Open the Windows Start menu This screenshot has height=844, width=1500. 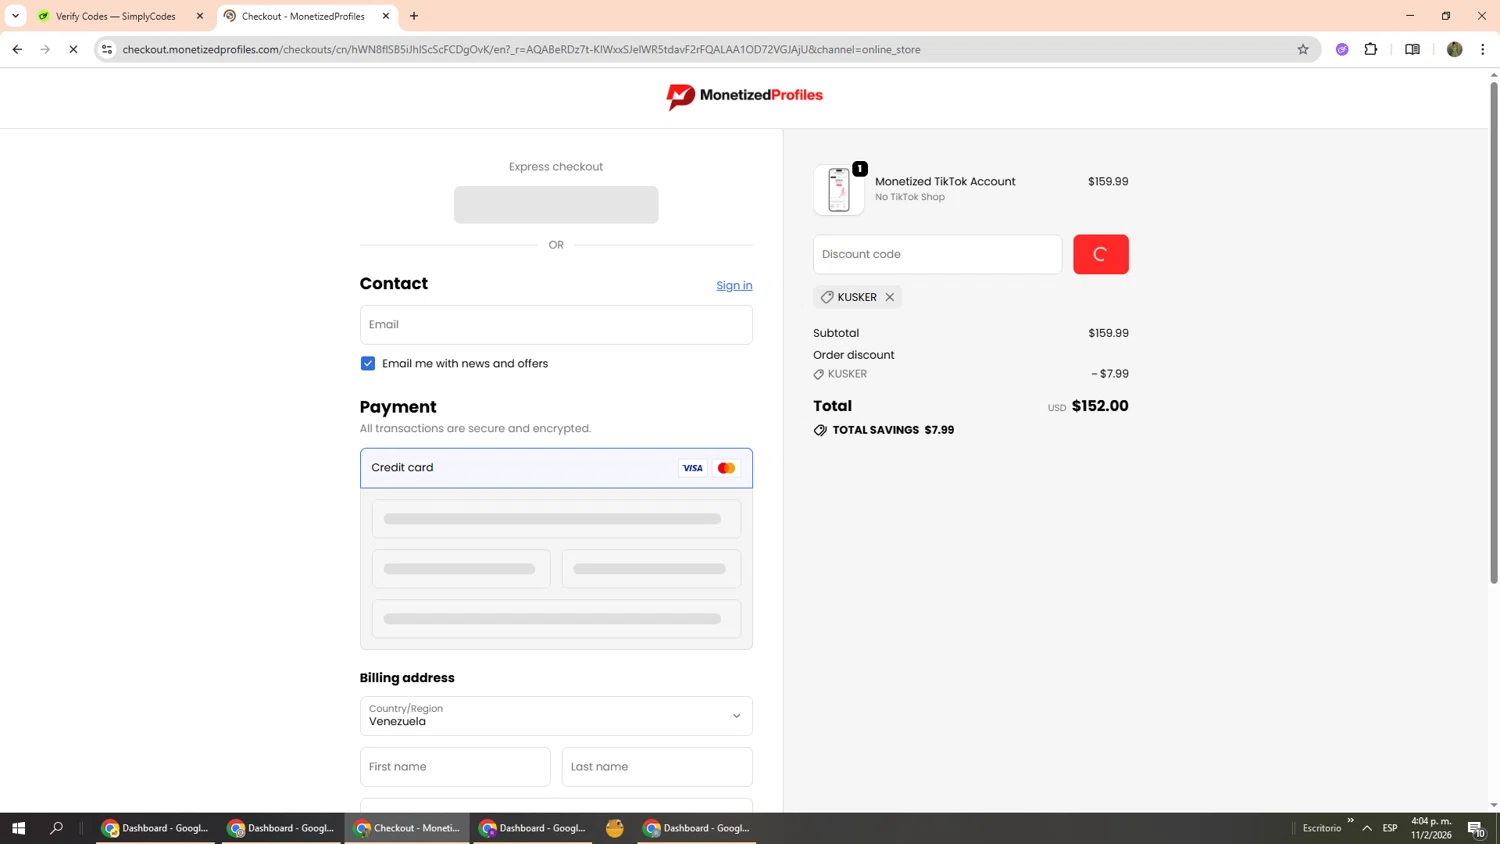pos(18,828)
